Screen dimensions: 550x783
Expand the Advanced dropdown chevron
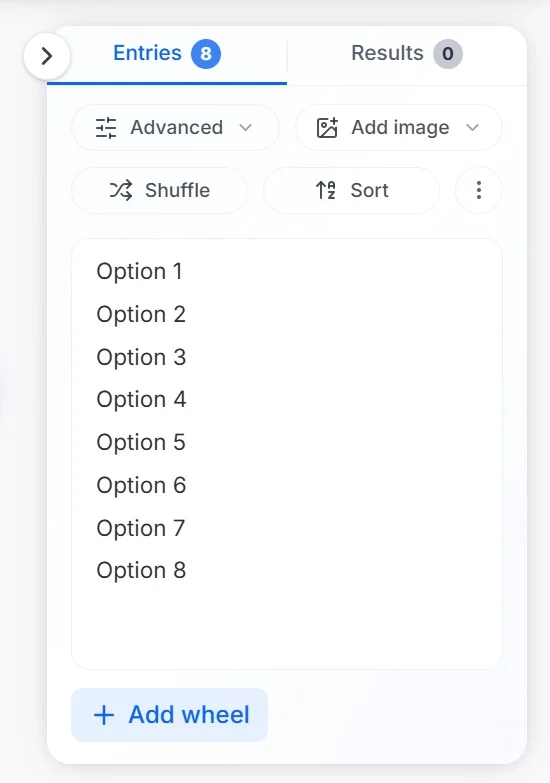(245, 128)
